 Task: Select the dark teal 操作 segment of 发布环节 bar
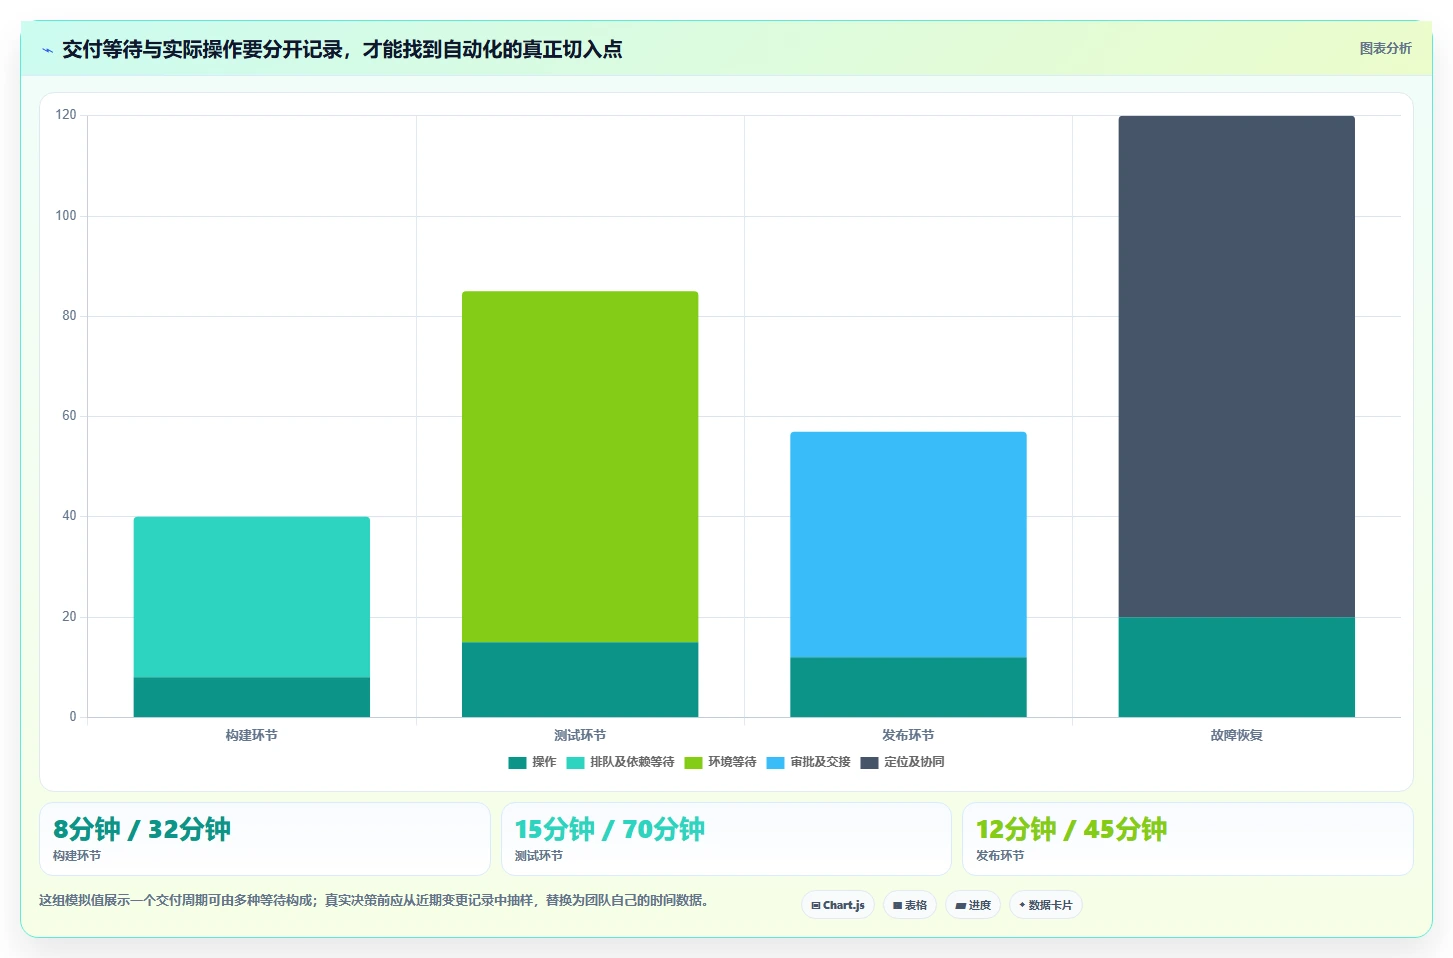908,687
